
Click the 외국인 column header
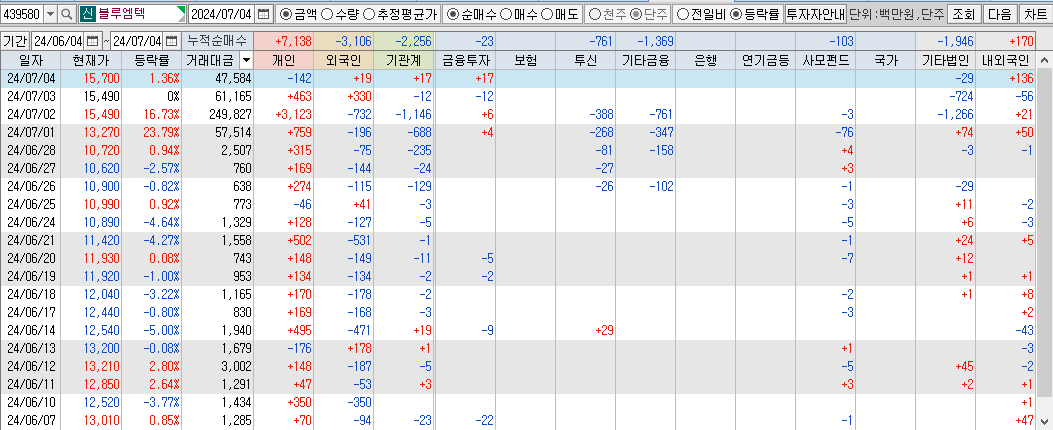(x=344, y=60)
